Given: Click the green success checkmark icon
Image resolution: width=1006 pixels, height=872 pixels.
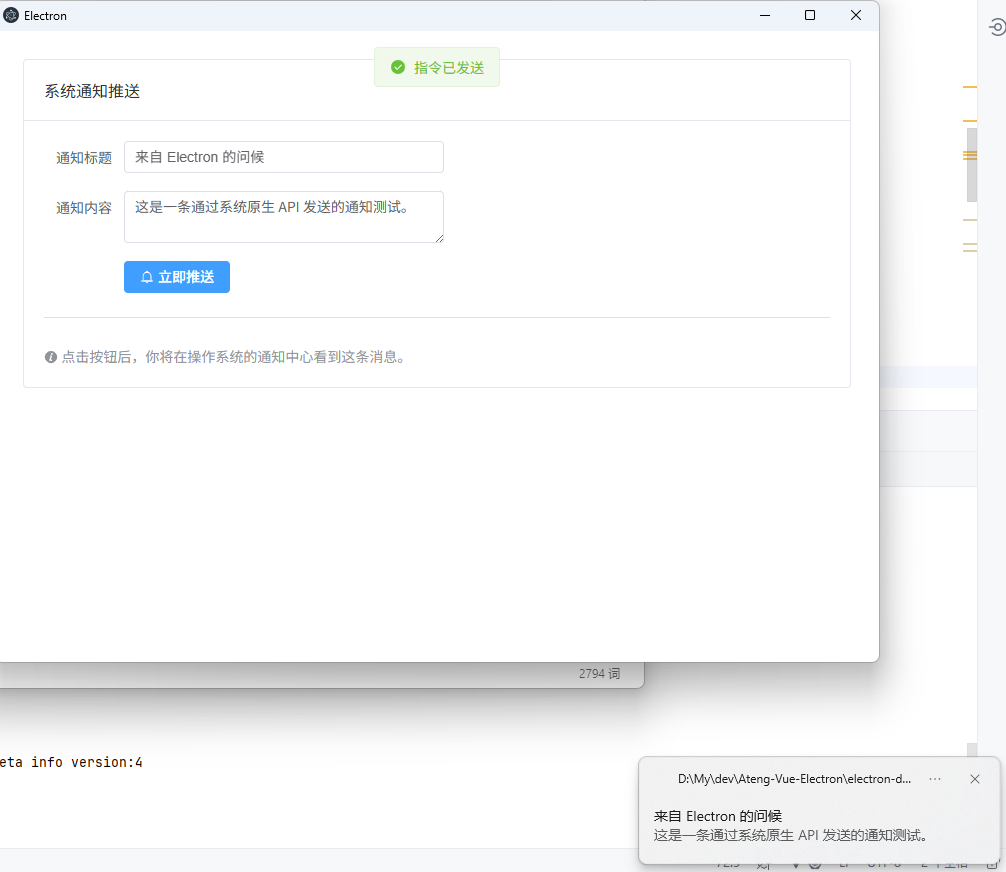Looking at the screenshot, I should pos(398,67).
